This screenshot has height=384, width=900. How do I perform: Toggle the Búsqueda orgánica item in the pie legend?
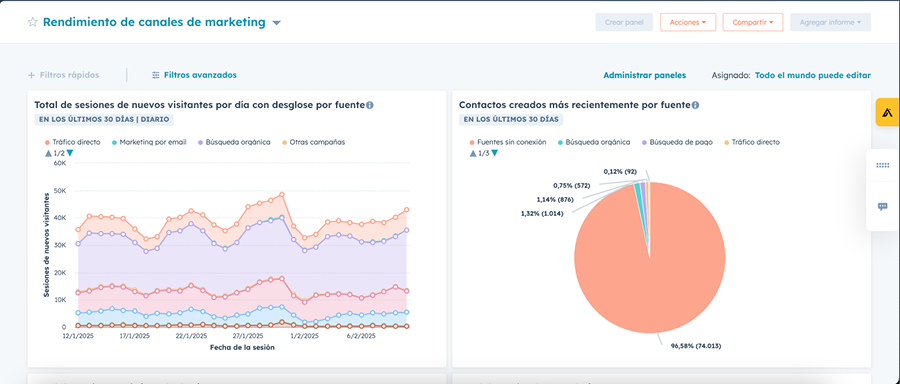click(x=593, y=142)
